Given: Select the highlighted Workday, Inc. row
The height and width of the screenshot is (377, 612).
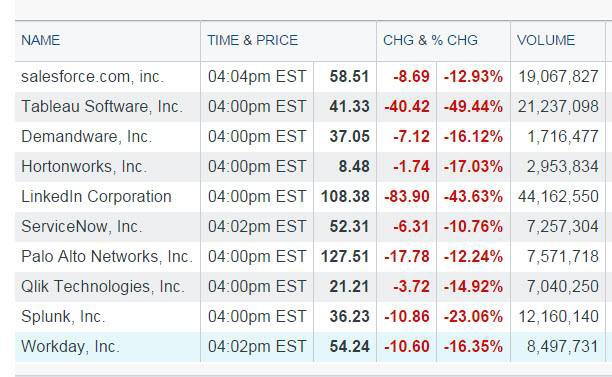Looking at the screenshot, I should point(310,347).
